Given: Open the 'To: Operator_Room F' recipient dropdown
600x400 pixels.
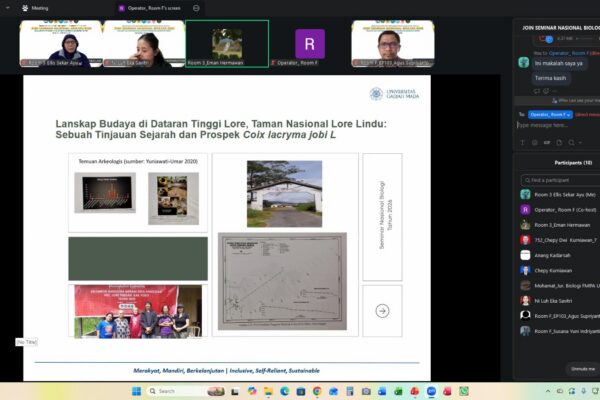Looking at the screenshot, I should (550, 114).
